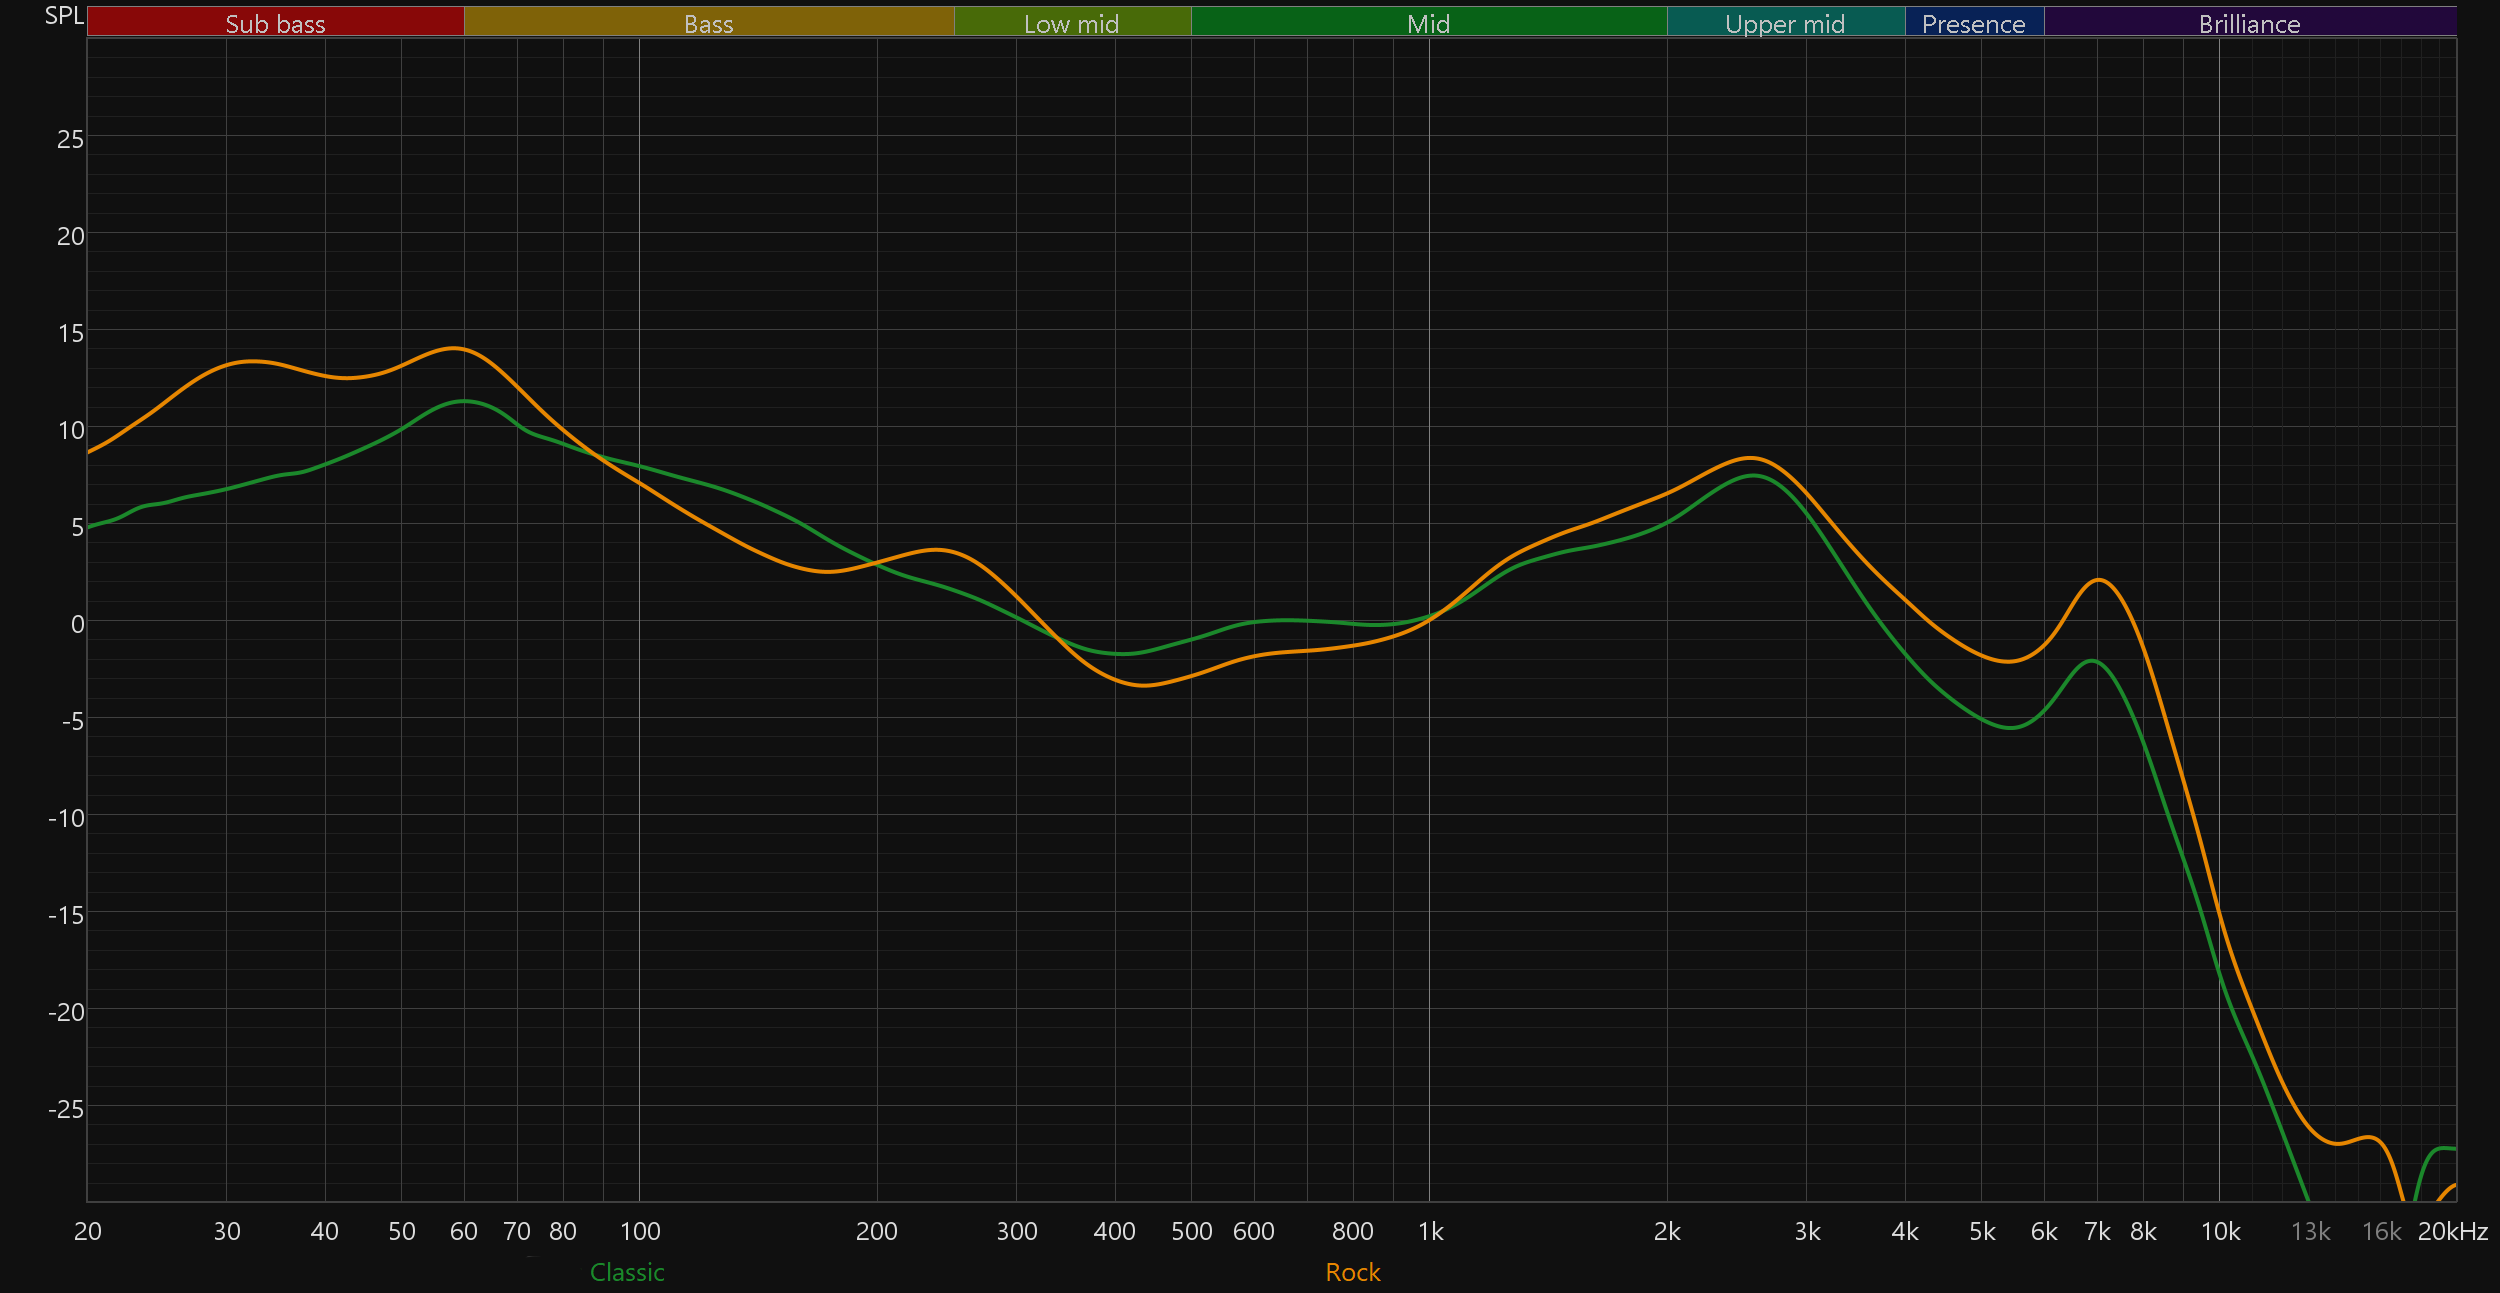Click the 100 Hz frequency axis label
The height and width of the screenshot is (1293, 2500).
tap(640, 1231)
